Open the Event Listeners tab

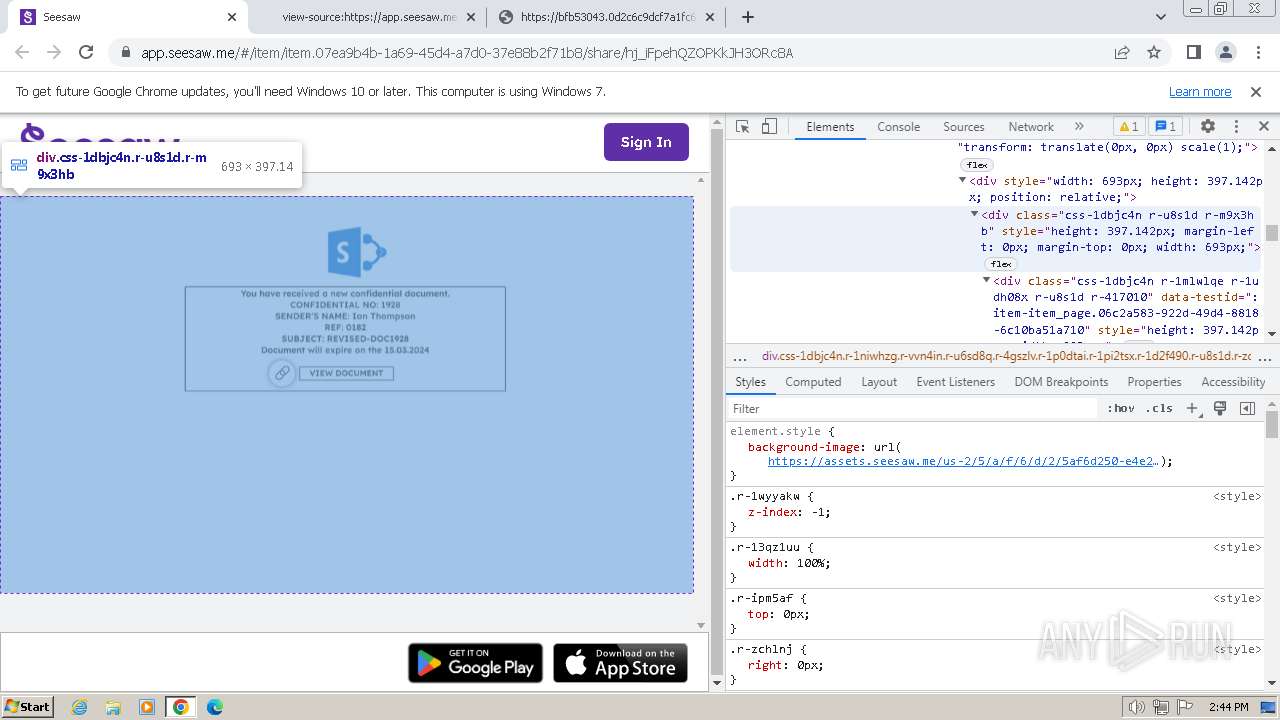[956, 382]
